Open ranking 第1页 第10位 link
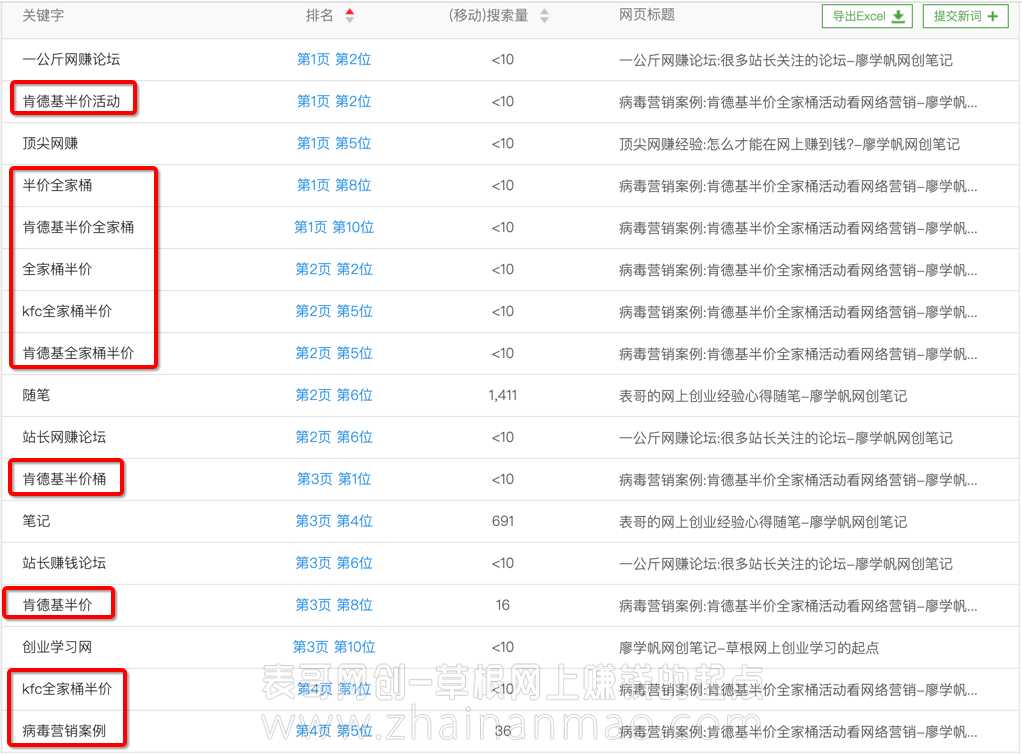This screenshot has width=1022, height=754. (334, 227)
